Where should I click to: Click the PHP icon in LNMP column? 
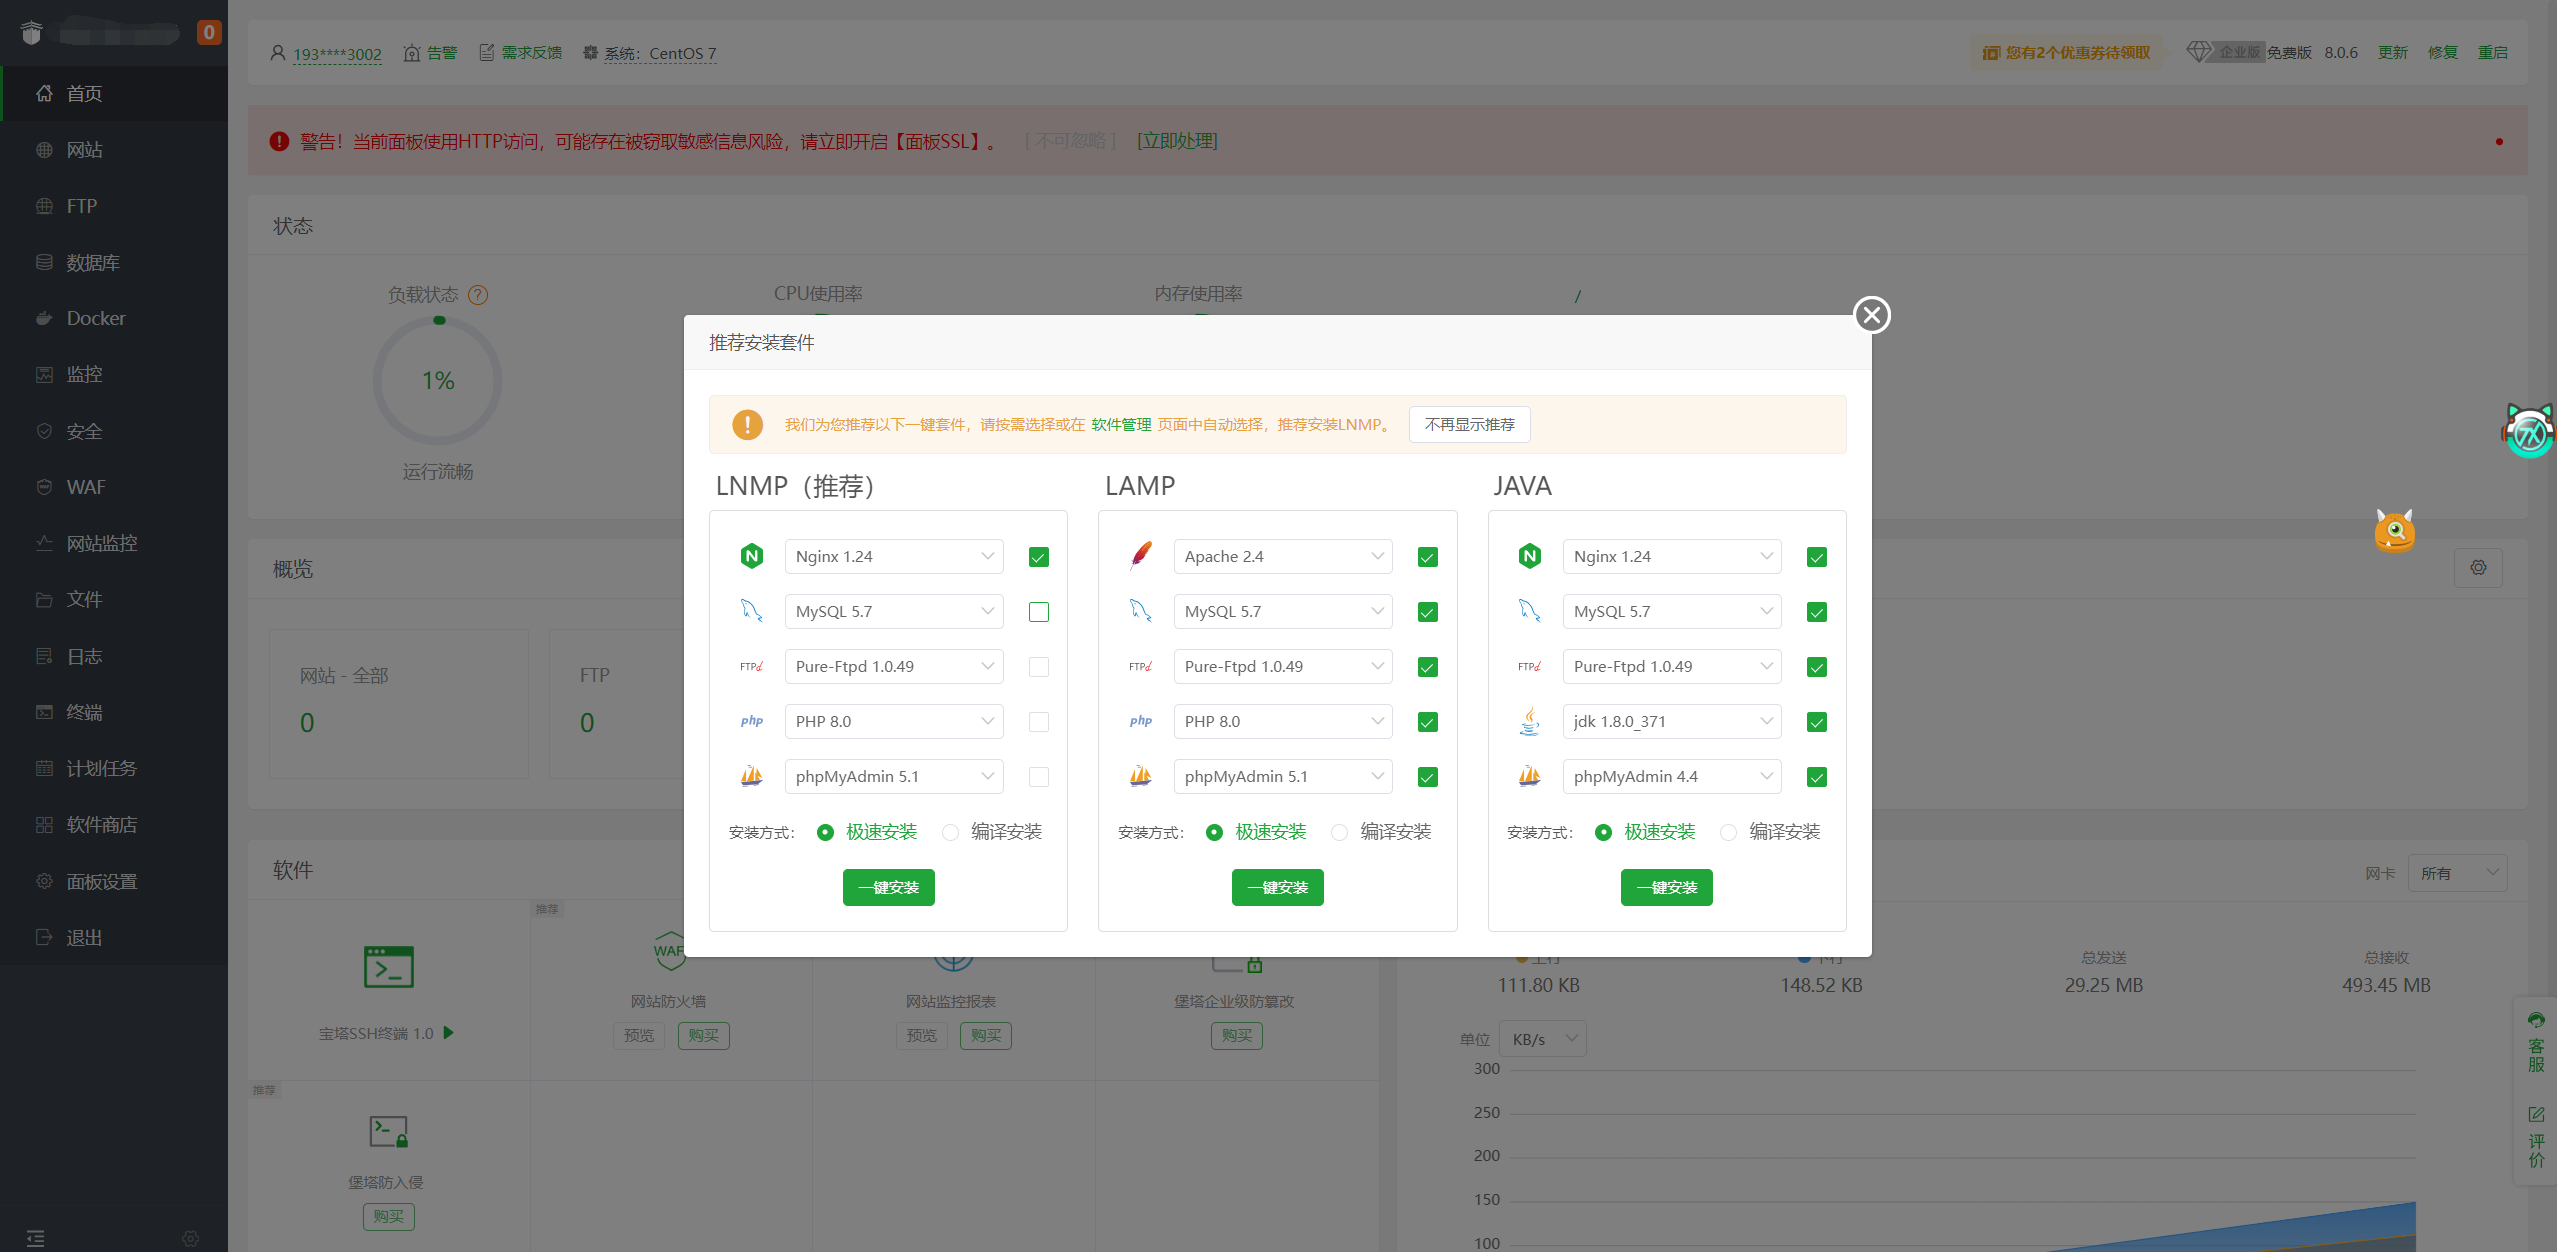[751, 721]
